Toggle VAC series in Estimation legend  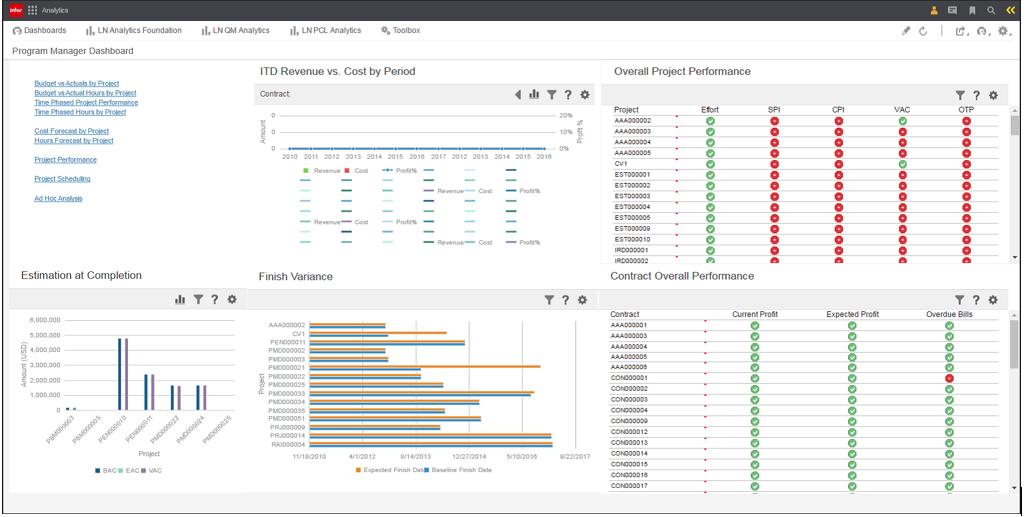pyautogui.click(x=149, y=470)
